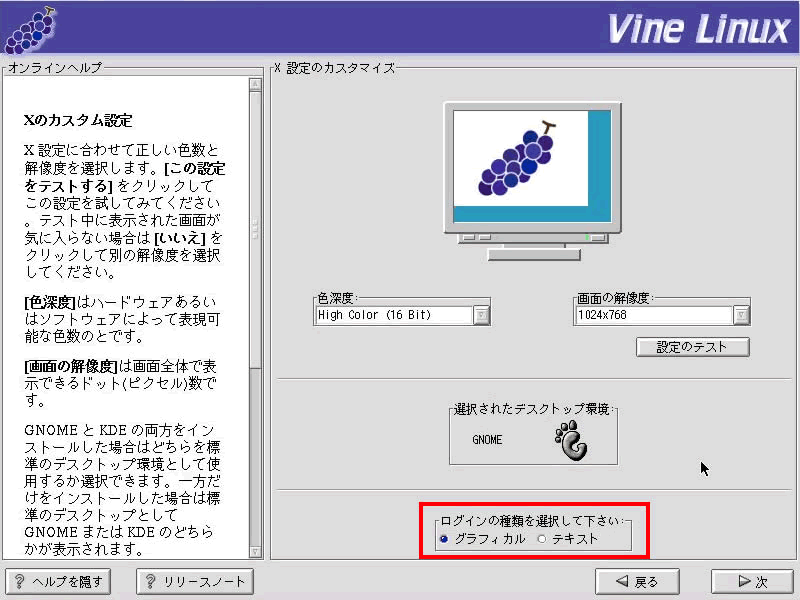Click the 設定のテスト button
800x600 pixels.
[692, 347]
